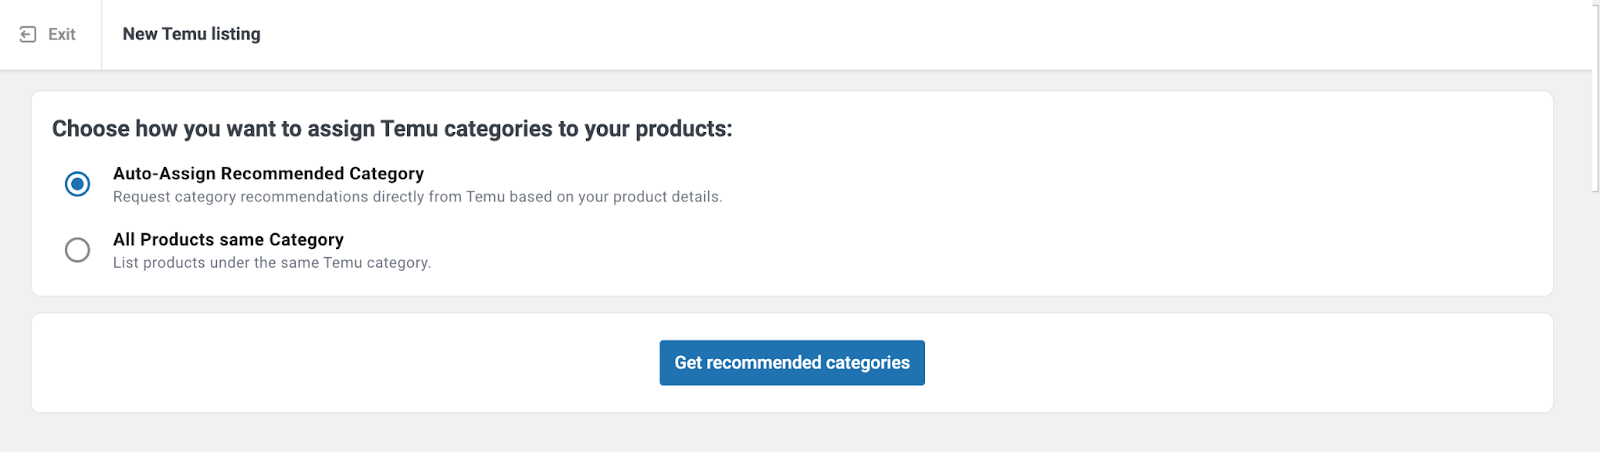Click the vertical scrollbar track below the thumb
The height and width of the screenshot is (452, 1600).
[x=1595, y=320]
